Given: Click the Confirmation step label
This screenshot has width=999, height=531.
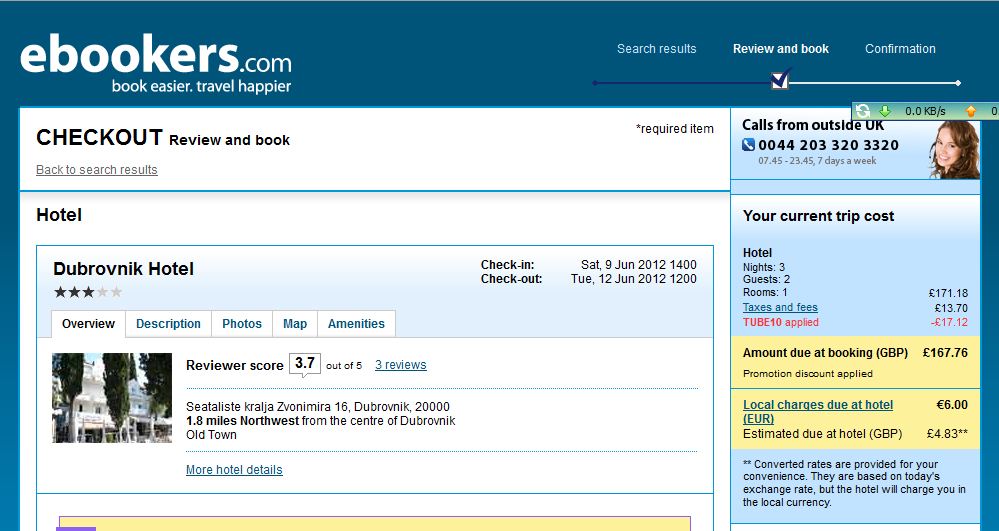Looking at the screenshot, I should [900, 48].
